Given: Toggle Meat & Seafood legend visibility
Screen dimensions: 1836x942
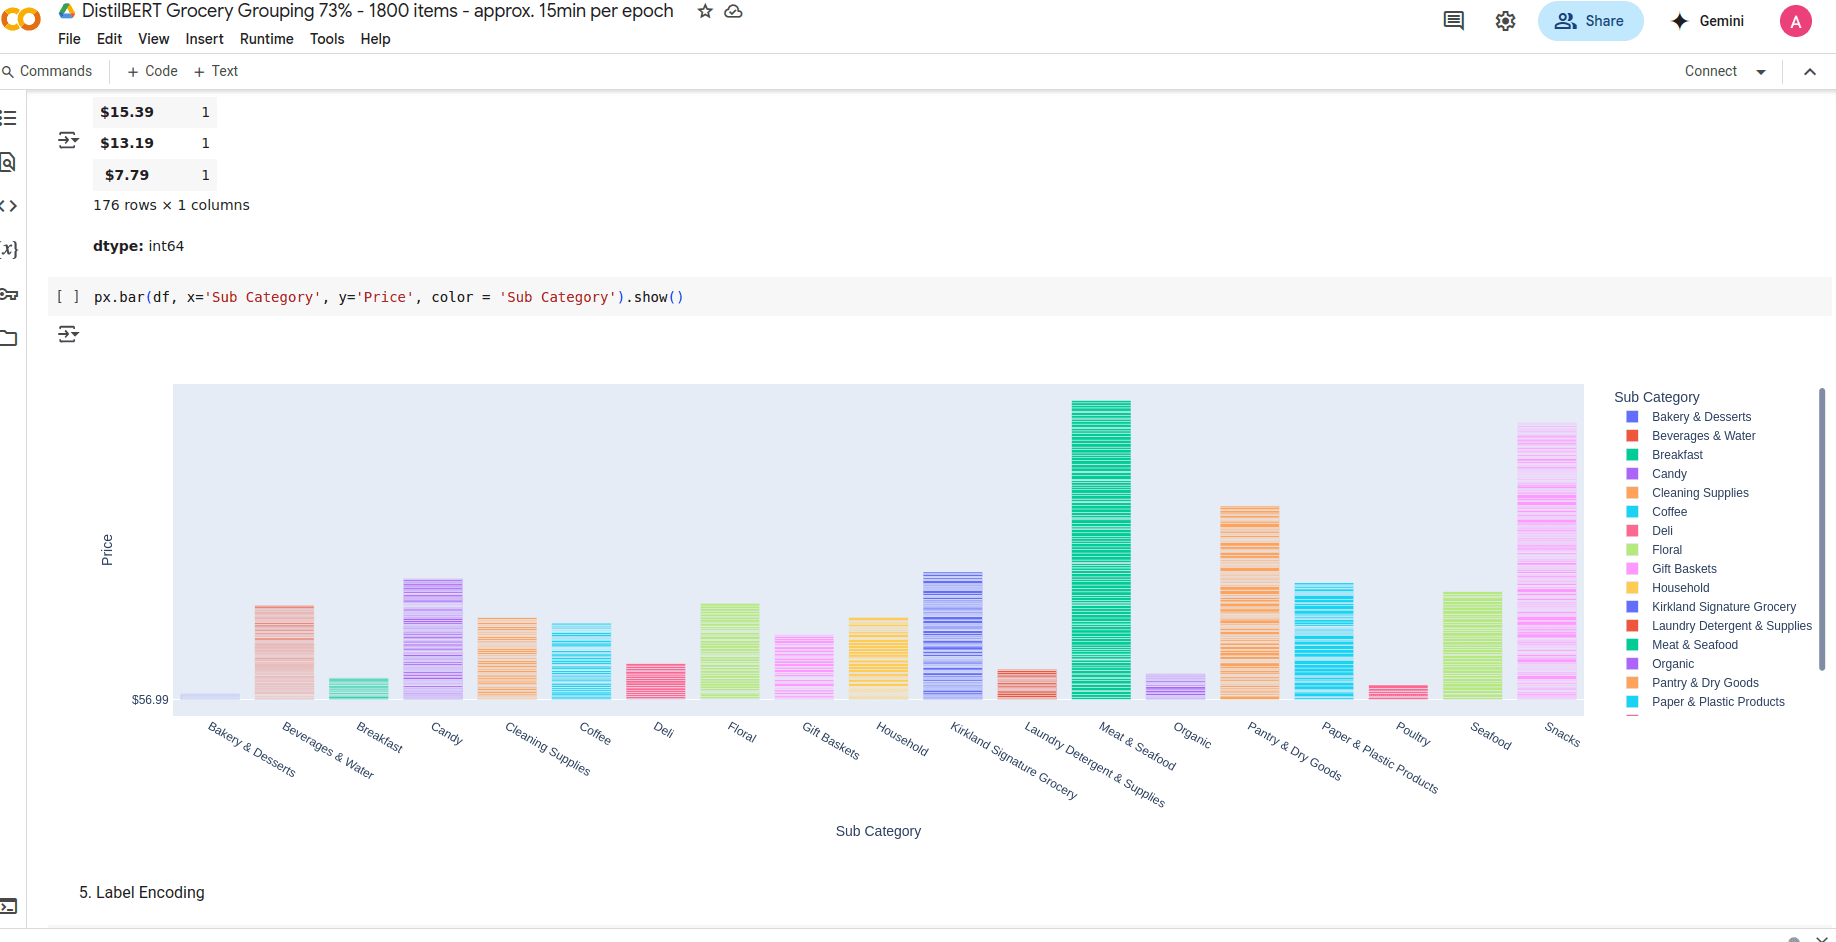Looking at the screenshot, I should 1694,645.
